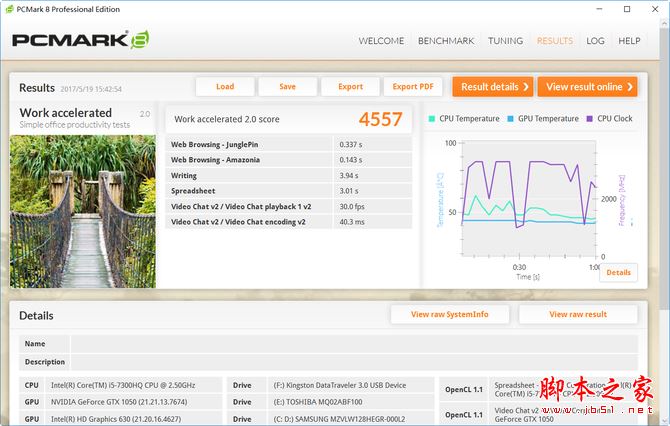Click the Work accelerated heading
This screenshot has width=670, height=426.
[66, 113]
